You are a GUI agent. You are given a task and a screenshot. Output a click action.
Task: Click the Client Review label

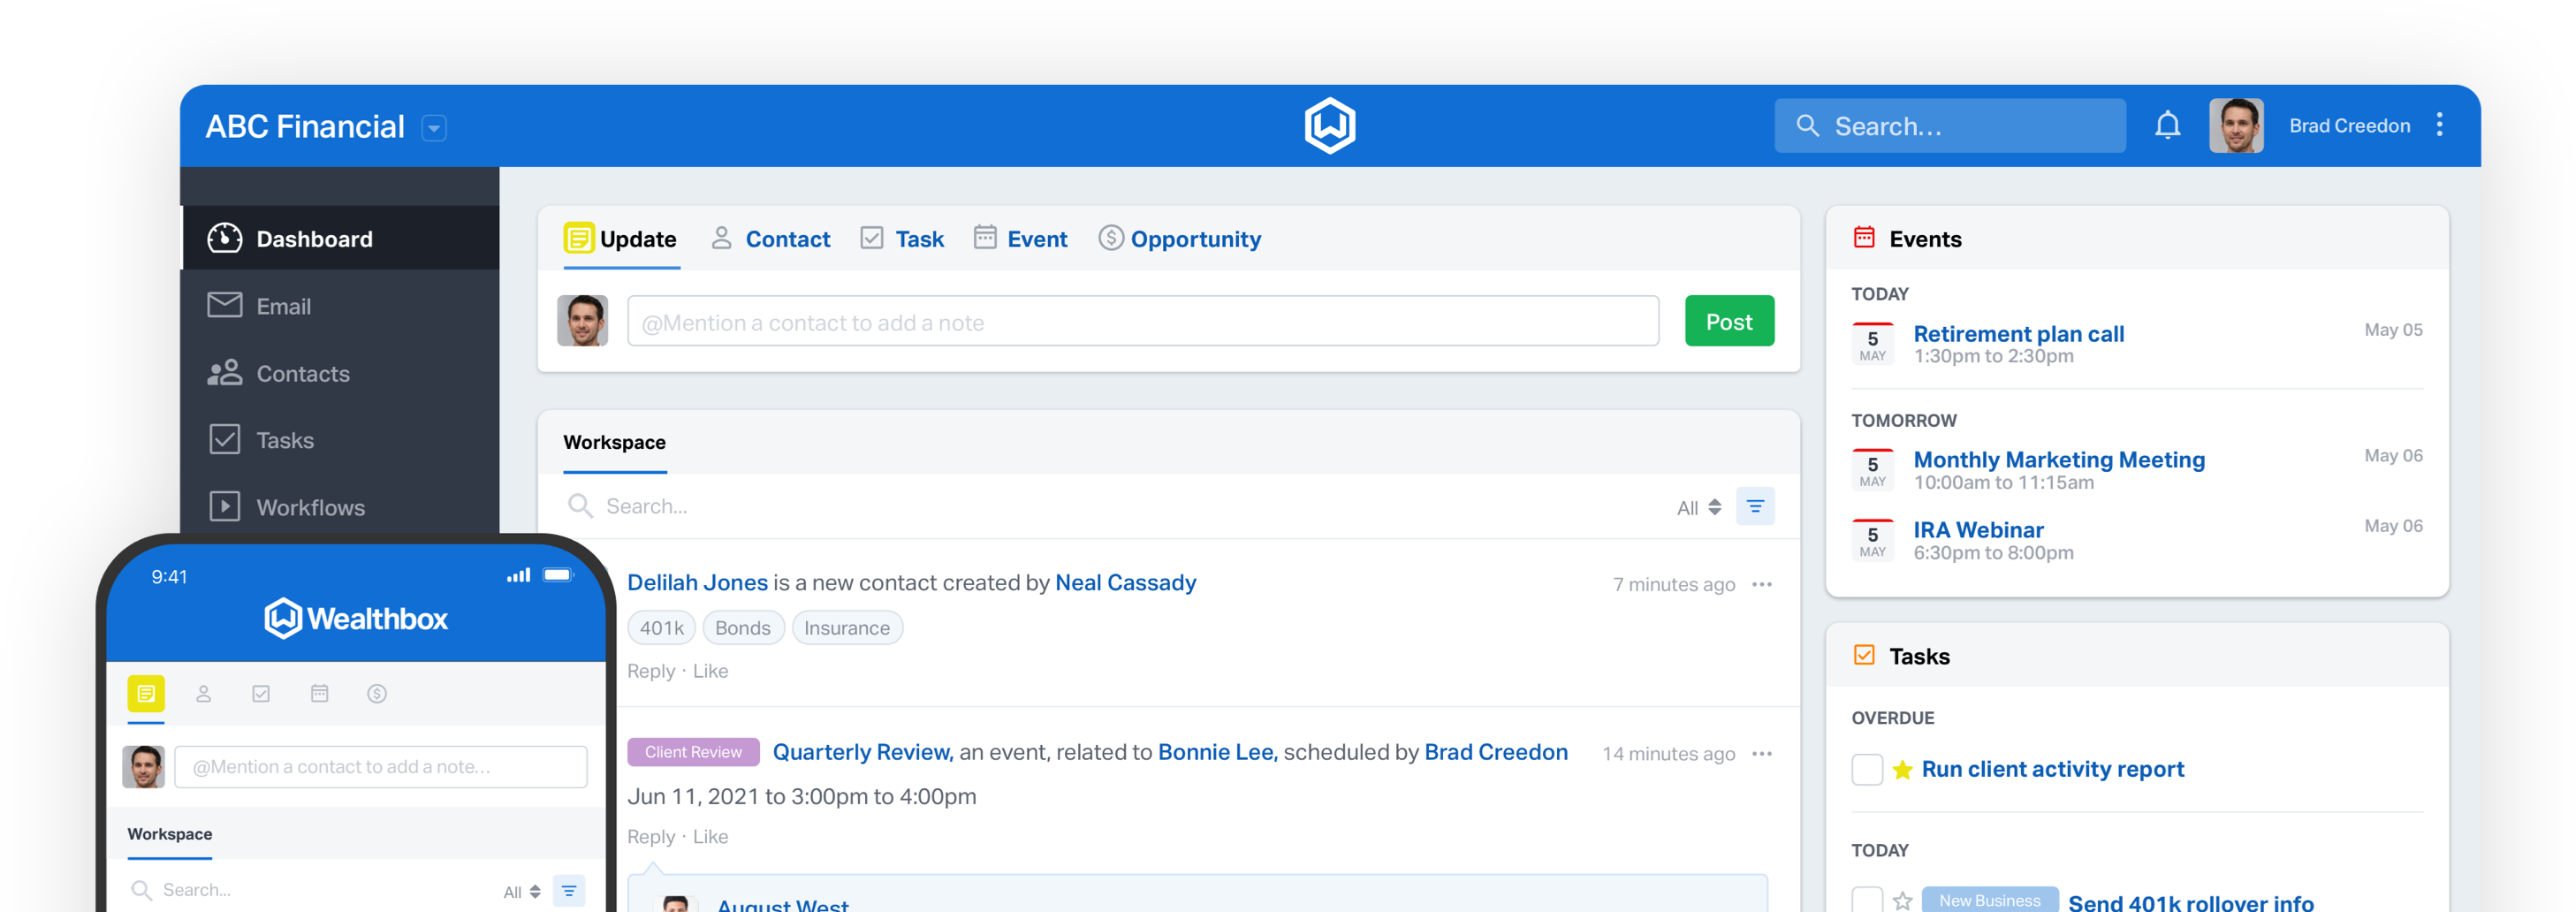pyautogui.click(x=692, y=752)
